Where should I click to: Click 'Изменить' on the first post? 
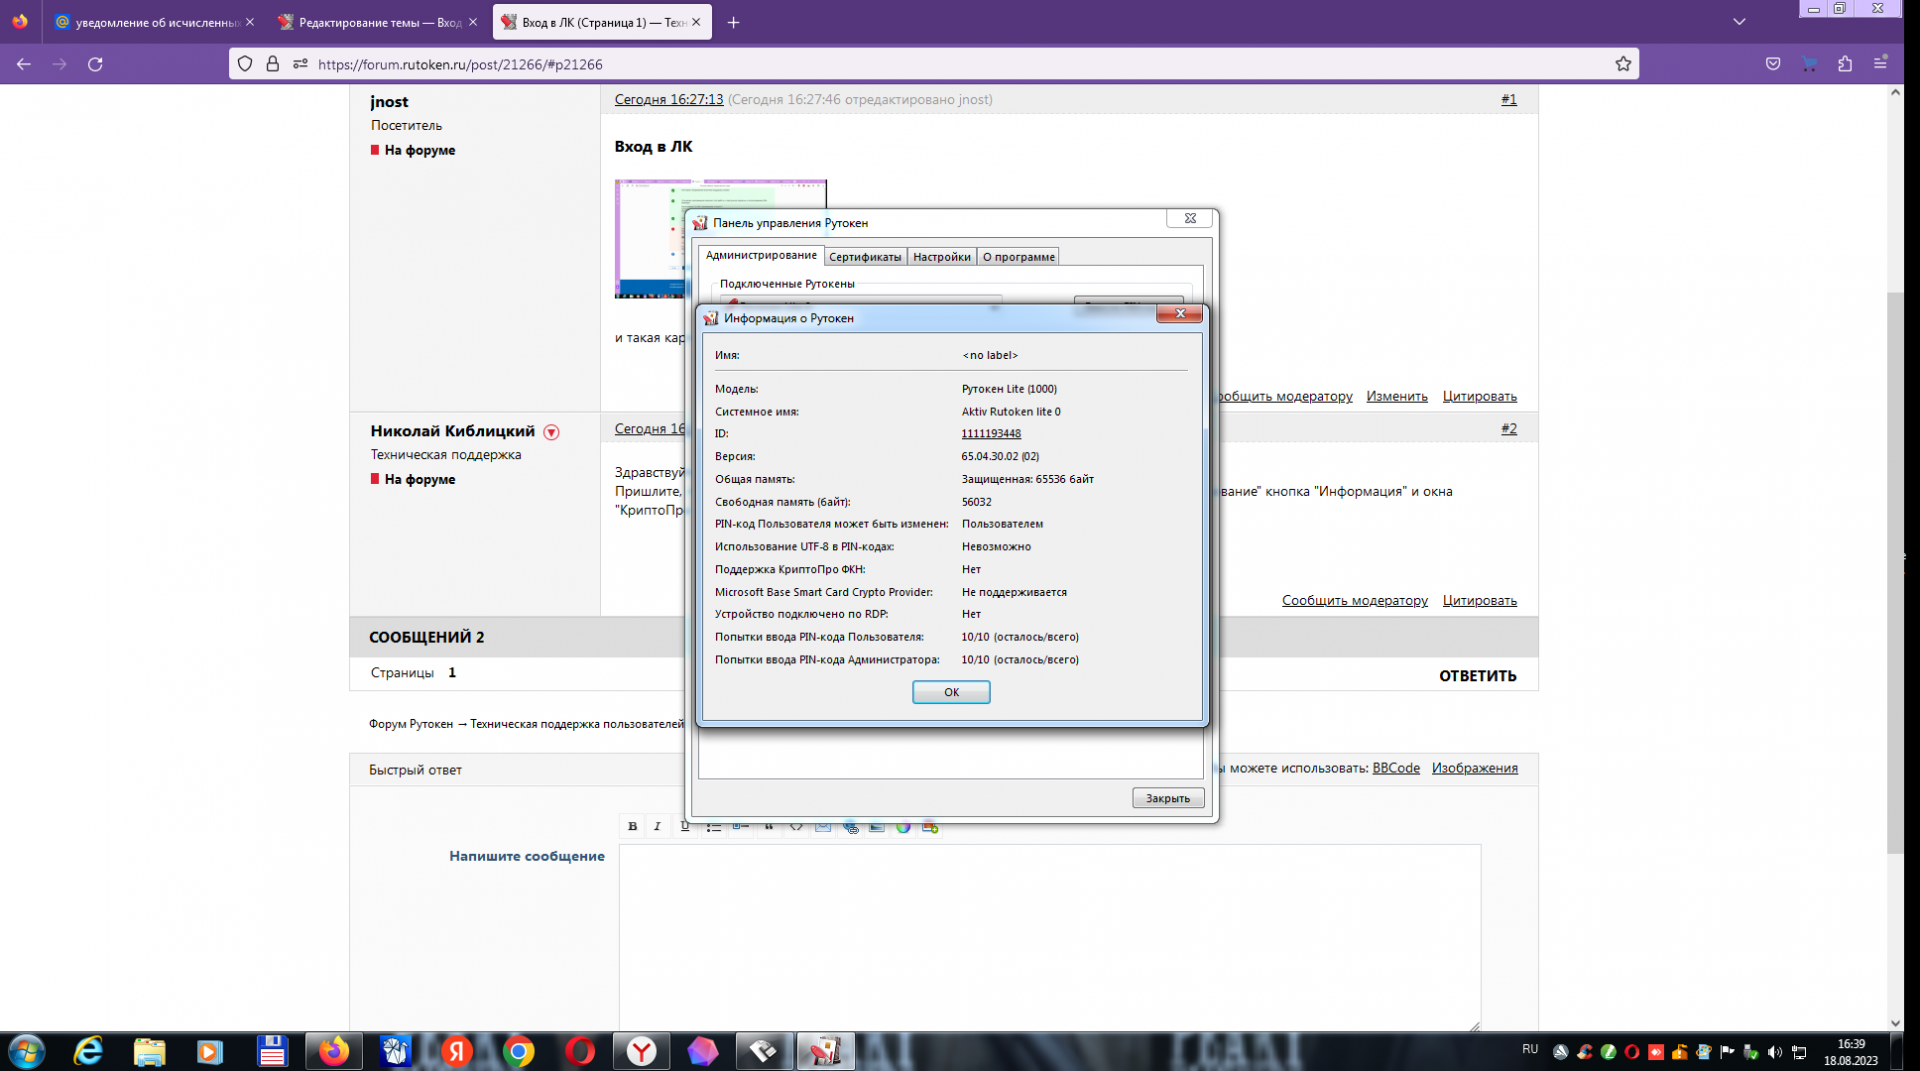click(1396, 396)
